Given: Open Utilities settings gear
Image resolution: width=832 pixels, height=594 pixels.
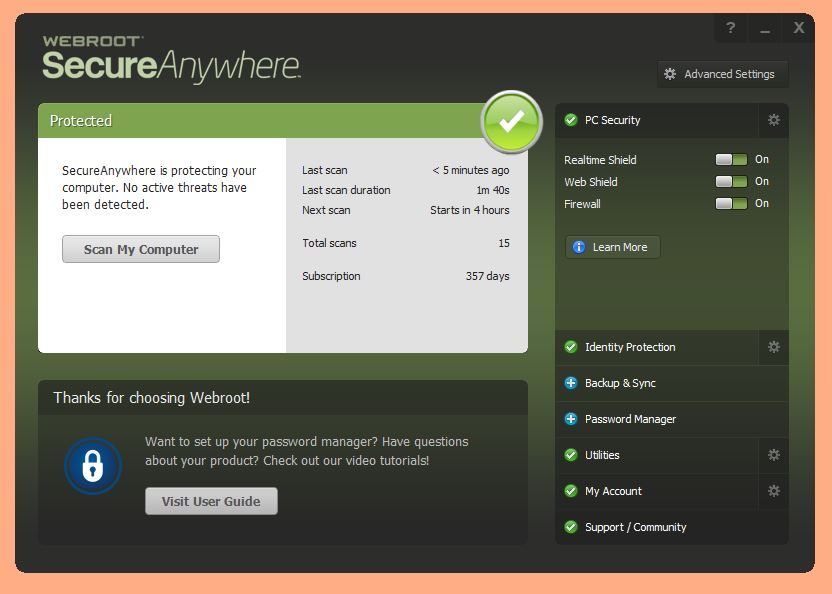Looking at the screenshot, I should coord(774,455).
